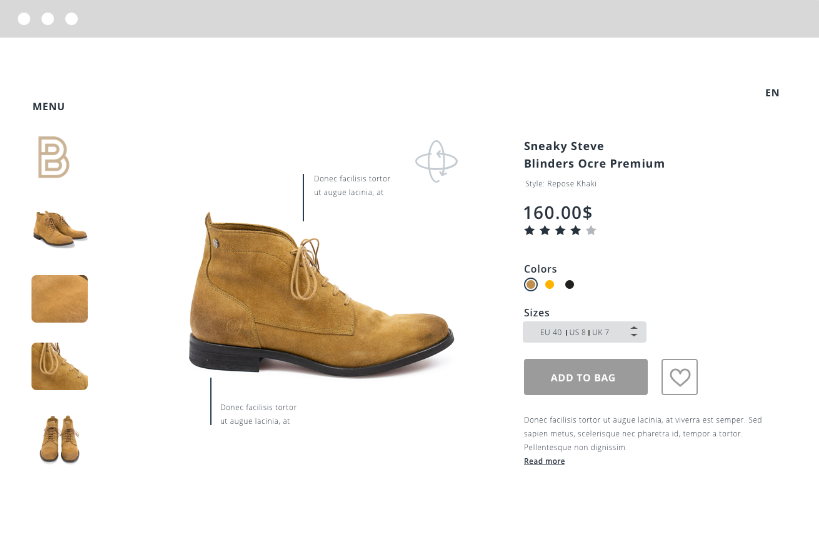Select the khaki brown color option
The height and width of the screenshot is (551, 819).
[x=531, y=285]
